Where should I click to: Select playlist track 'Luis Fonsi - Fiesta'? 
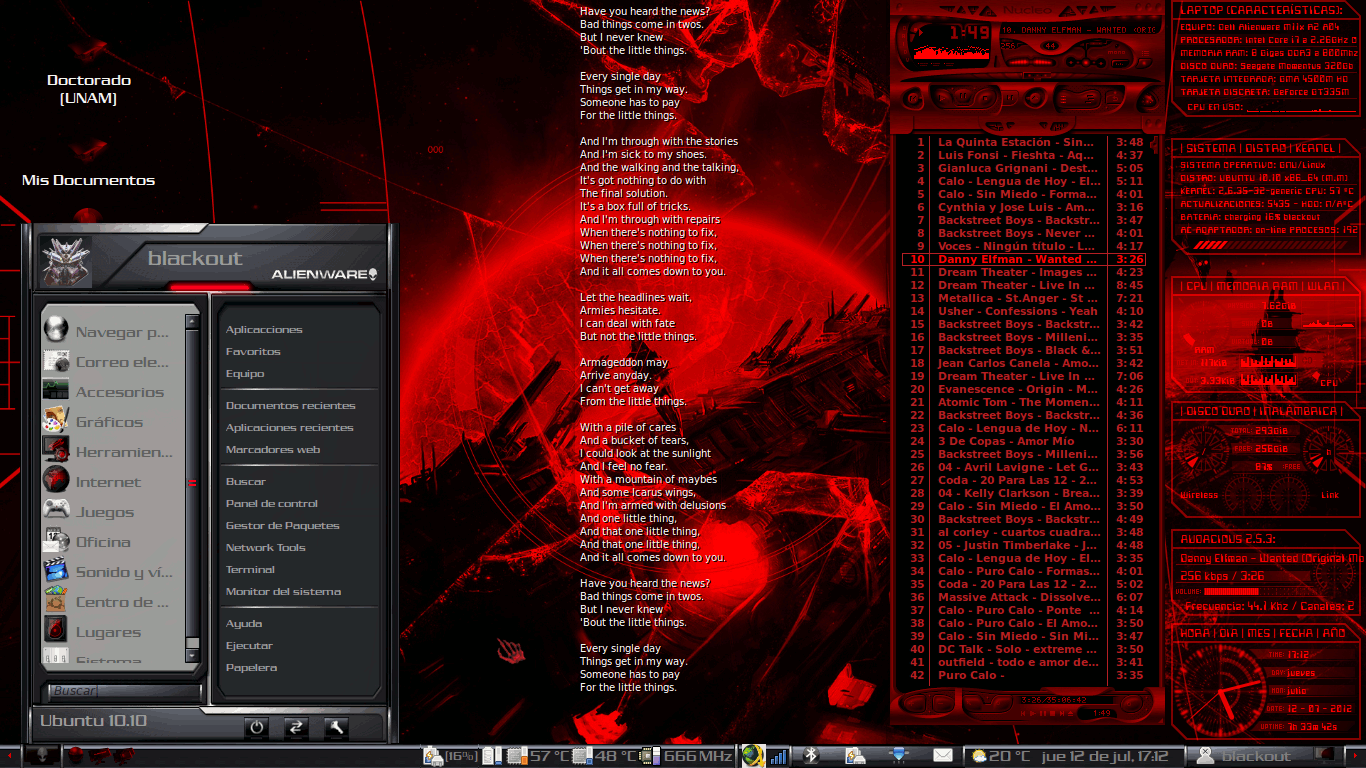click(x=1024, y=155)
